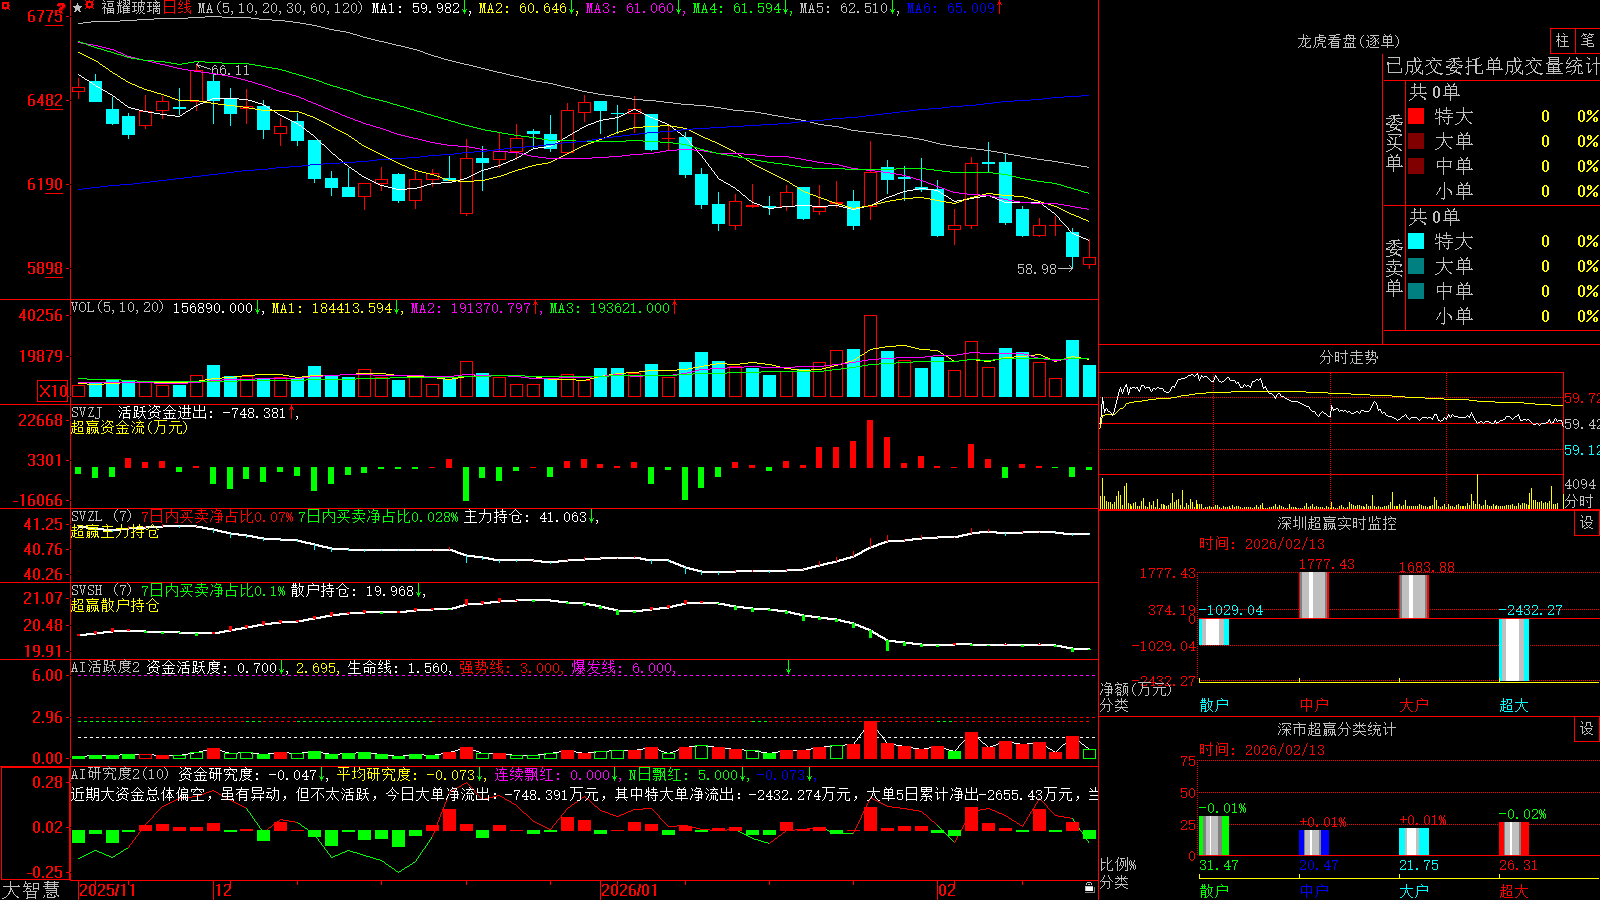Click the red gear icon next to star
The width and height of the screenshot is (1600, 900).
(x=90, y=6)
